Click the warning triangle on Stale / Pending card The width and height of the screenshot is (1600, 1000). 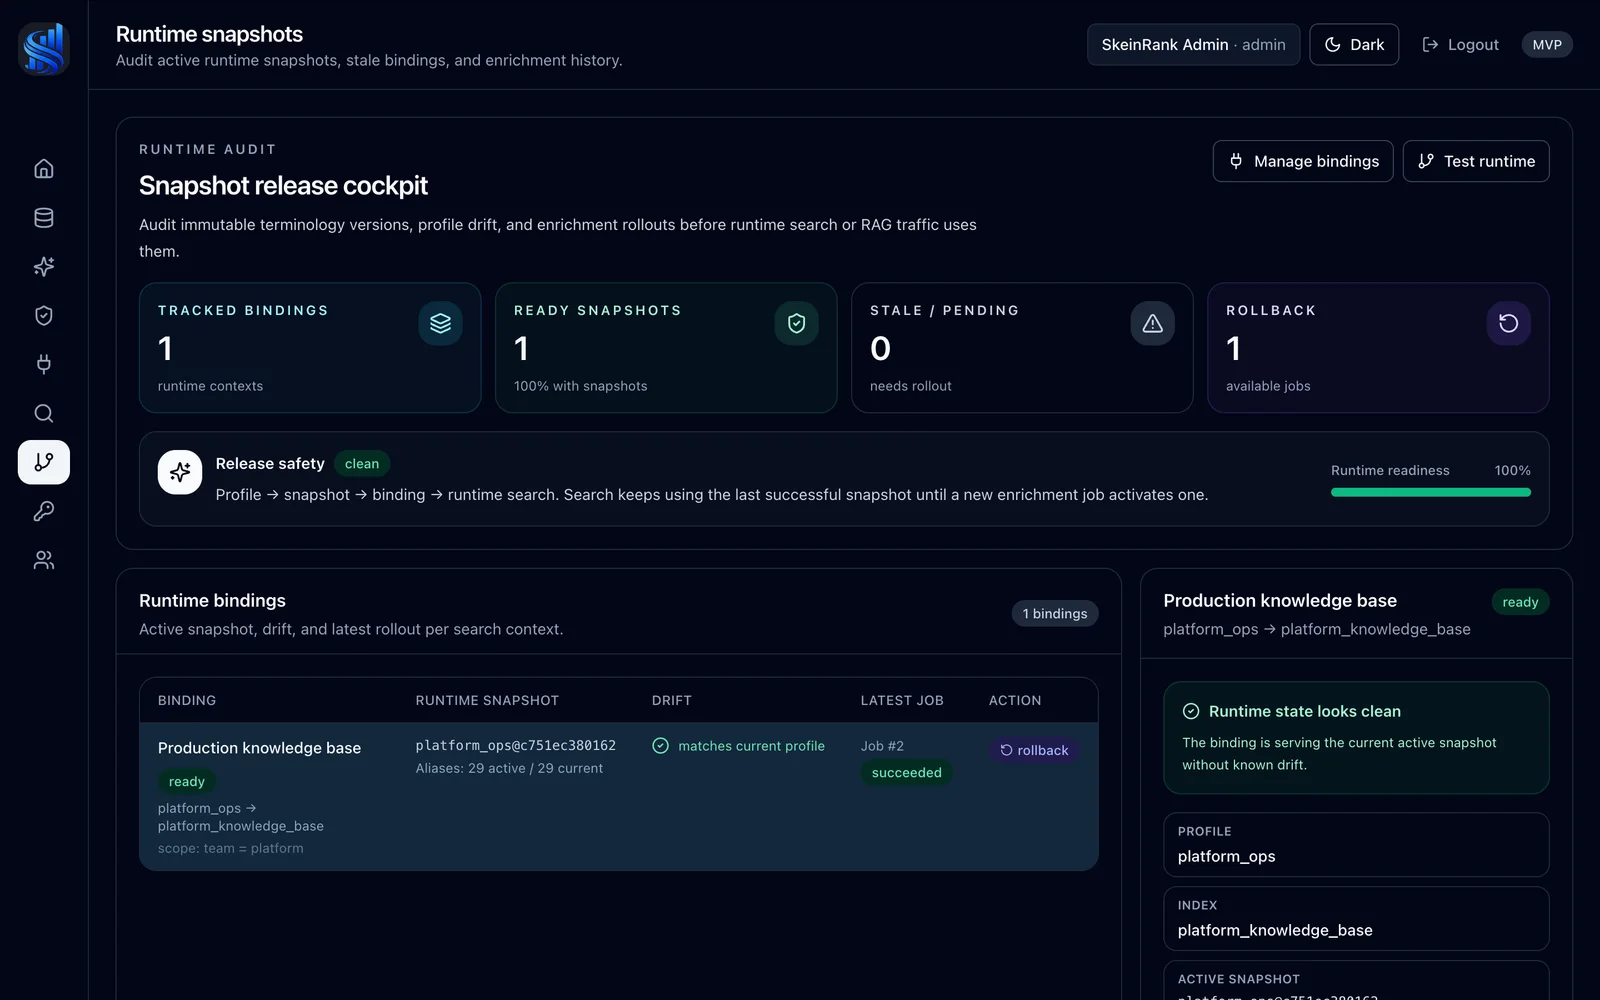coord(1152,323)
